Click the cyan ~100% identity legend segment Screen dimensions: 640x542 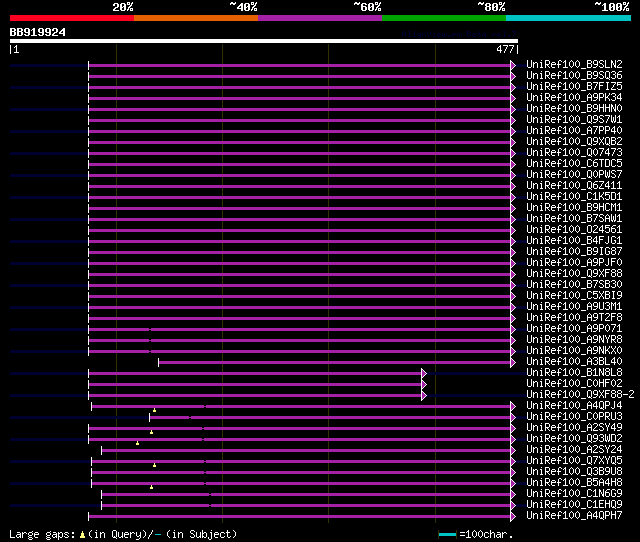click(569, 18)
